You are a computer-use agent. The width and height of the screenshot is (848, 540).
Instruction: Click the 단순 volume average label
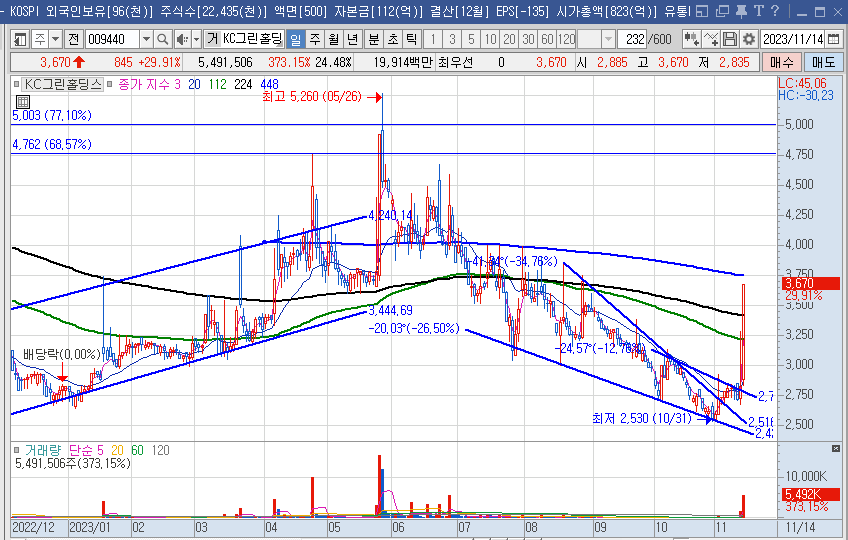pos(81,450)
